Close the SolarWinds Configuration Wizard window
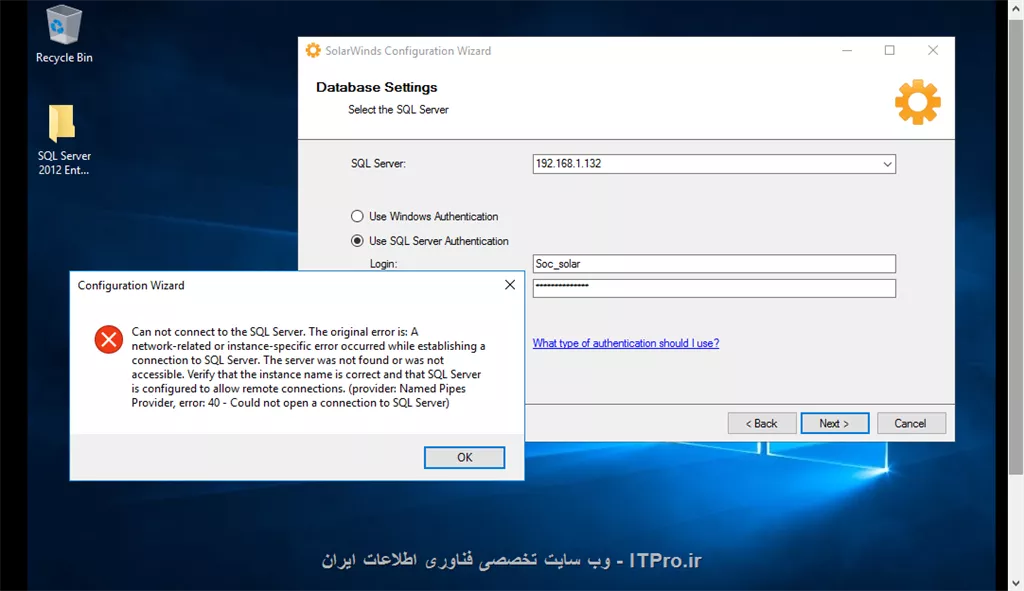Image resolution: width=1024 pixels, height=591 pixels. [x=933, y=50]
